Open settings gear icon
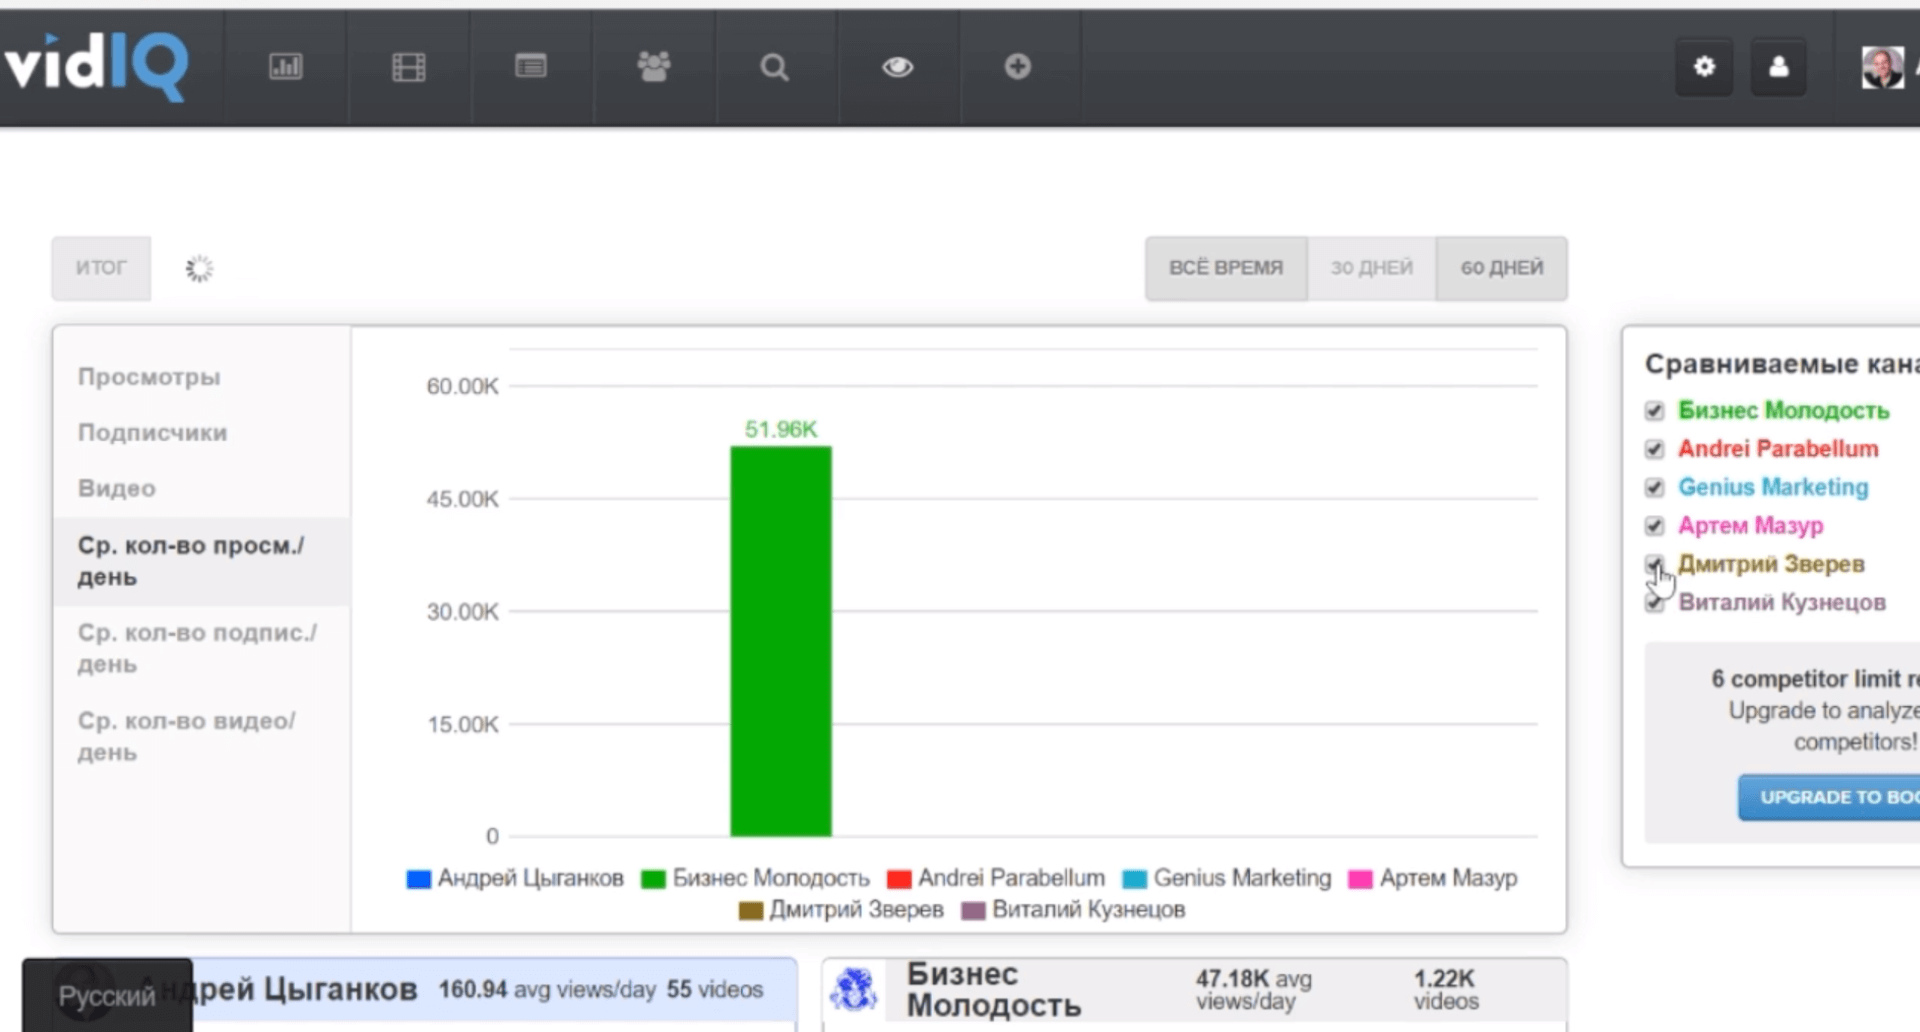Screen dimensions: 1920x1032 1705,67
